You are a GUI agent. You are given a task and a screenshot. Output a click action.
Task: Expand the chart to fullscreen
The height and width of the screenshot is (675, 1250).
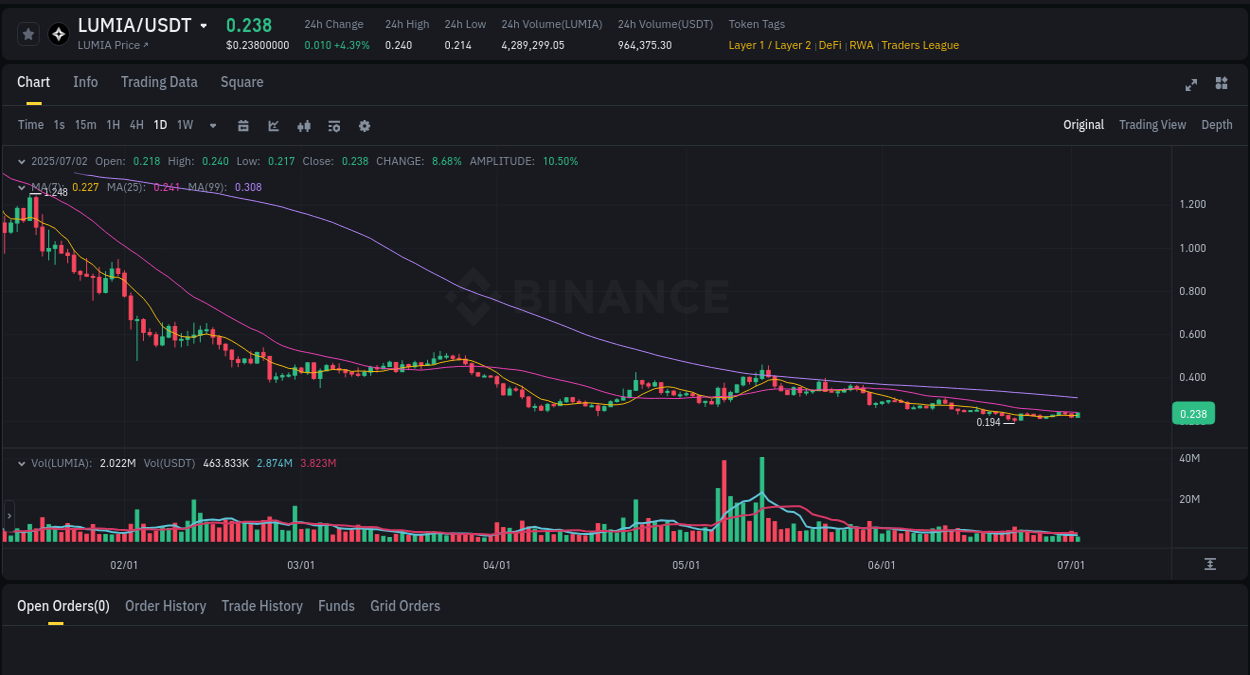1191,85
